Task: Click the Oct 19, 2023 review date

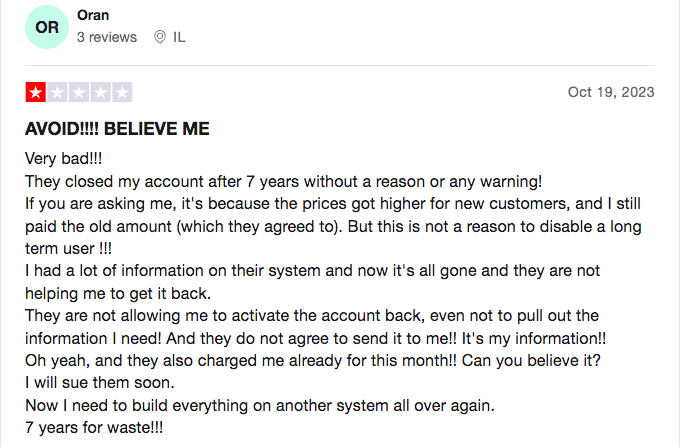Action: point(611,92)
